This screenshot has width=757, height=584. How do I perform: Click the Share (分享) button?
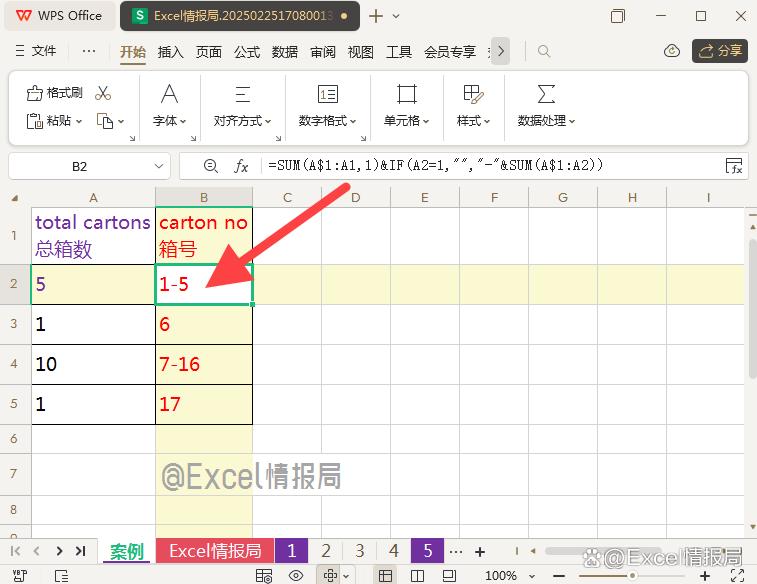(720, 51)
